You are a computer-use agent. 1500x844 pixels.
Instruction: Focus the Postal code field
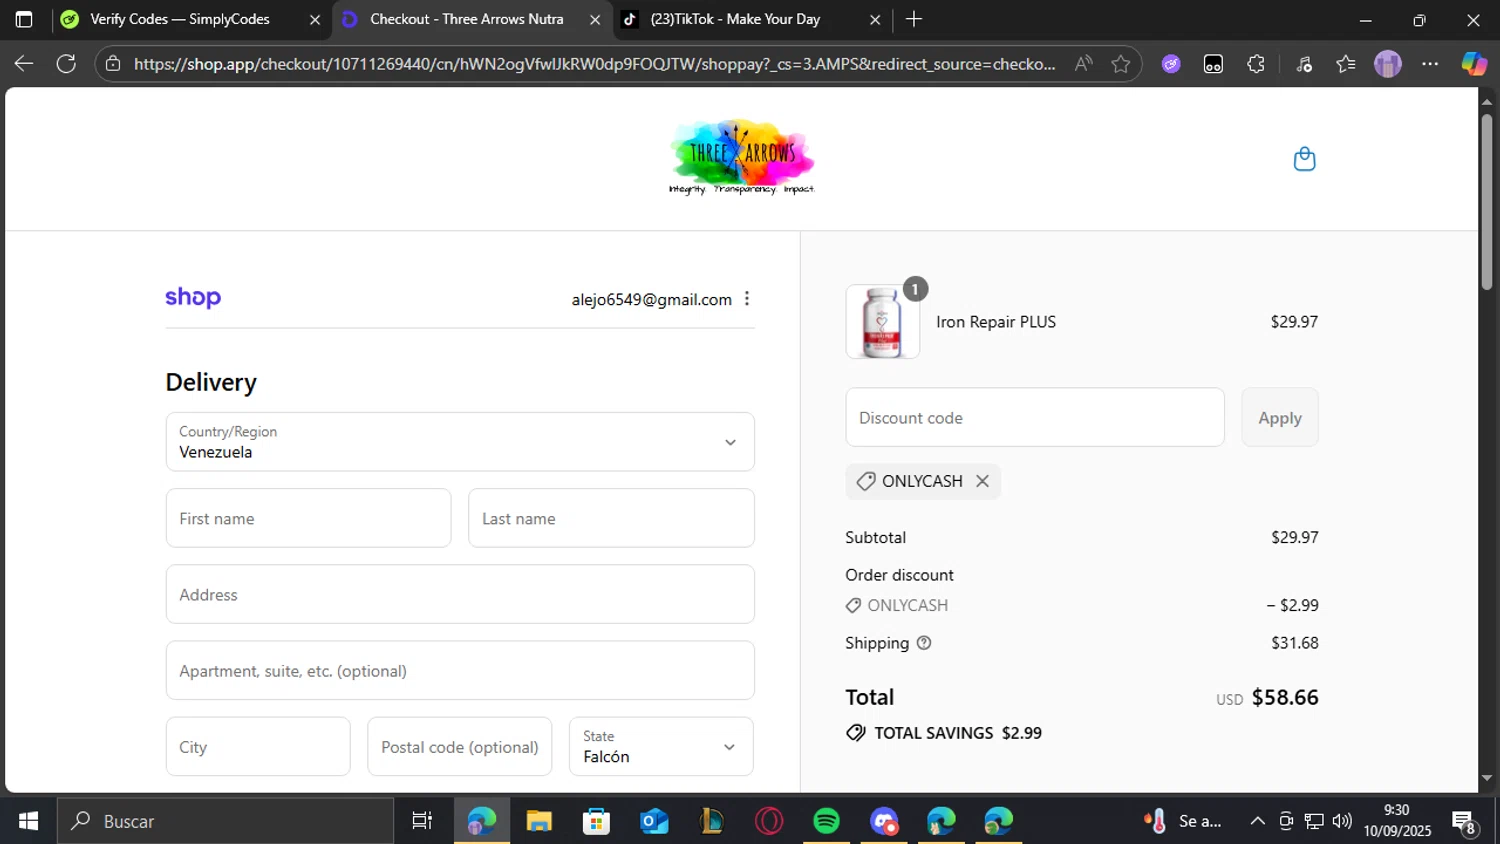(x=460, y=746)
